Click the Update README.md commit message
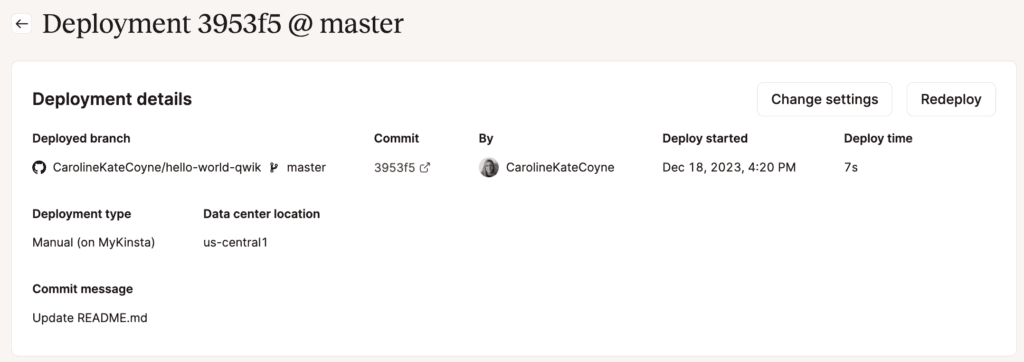Image resolution: width=1024 pixels, height=362 pixels. click(x=90, y=318)
